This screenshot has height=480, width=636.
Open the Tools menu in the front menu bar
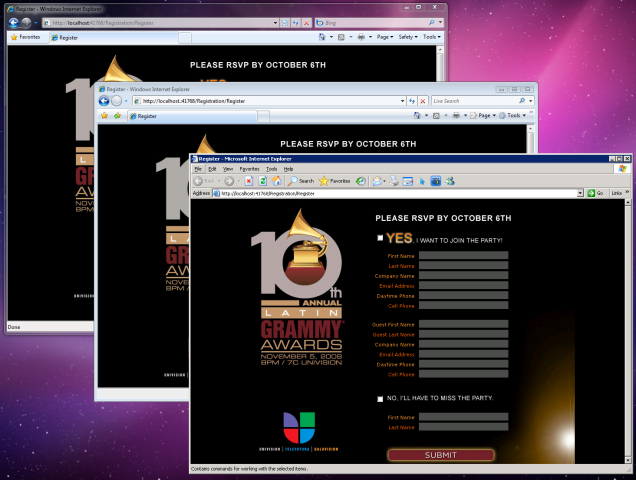(x=271, y=169)
